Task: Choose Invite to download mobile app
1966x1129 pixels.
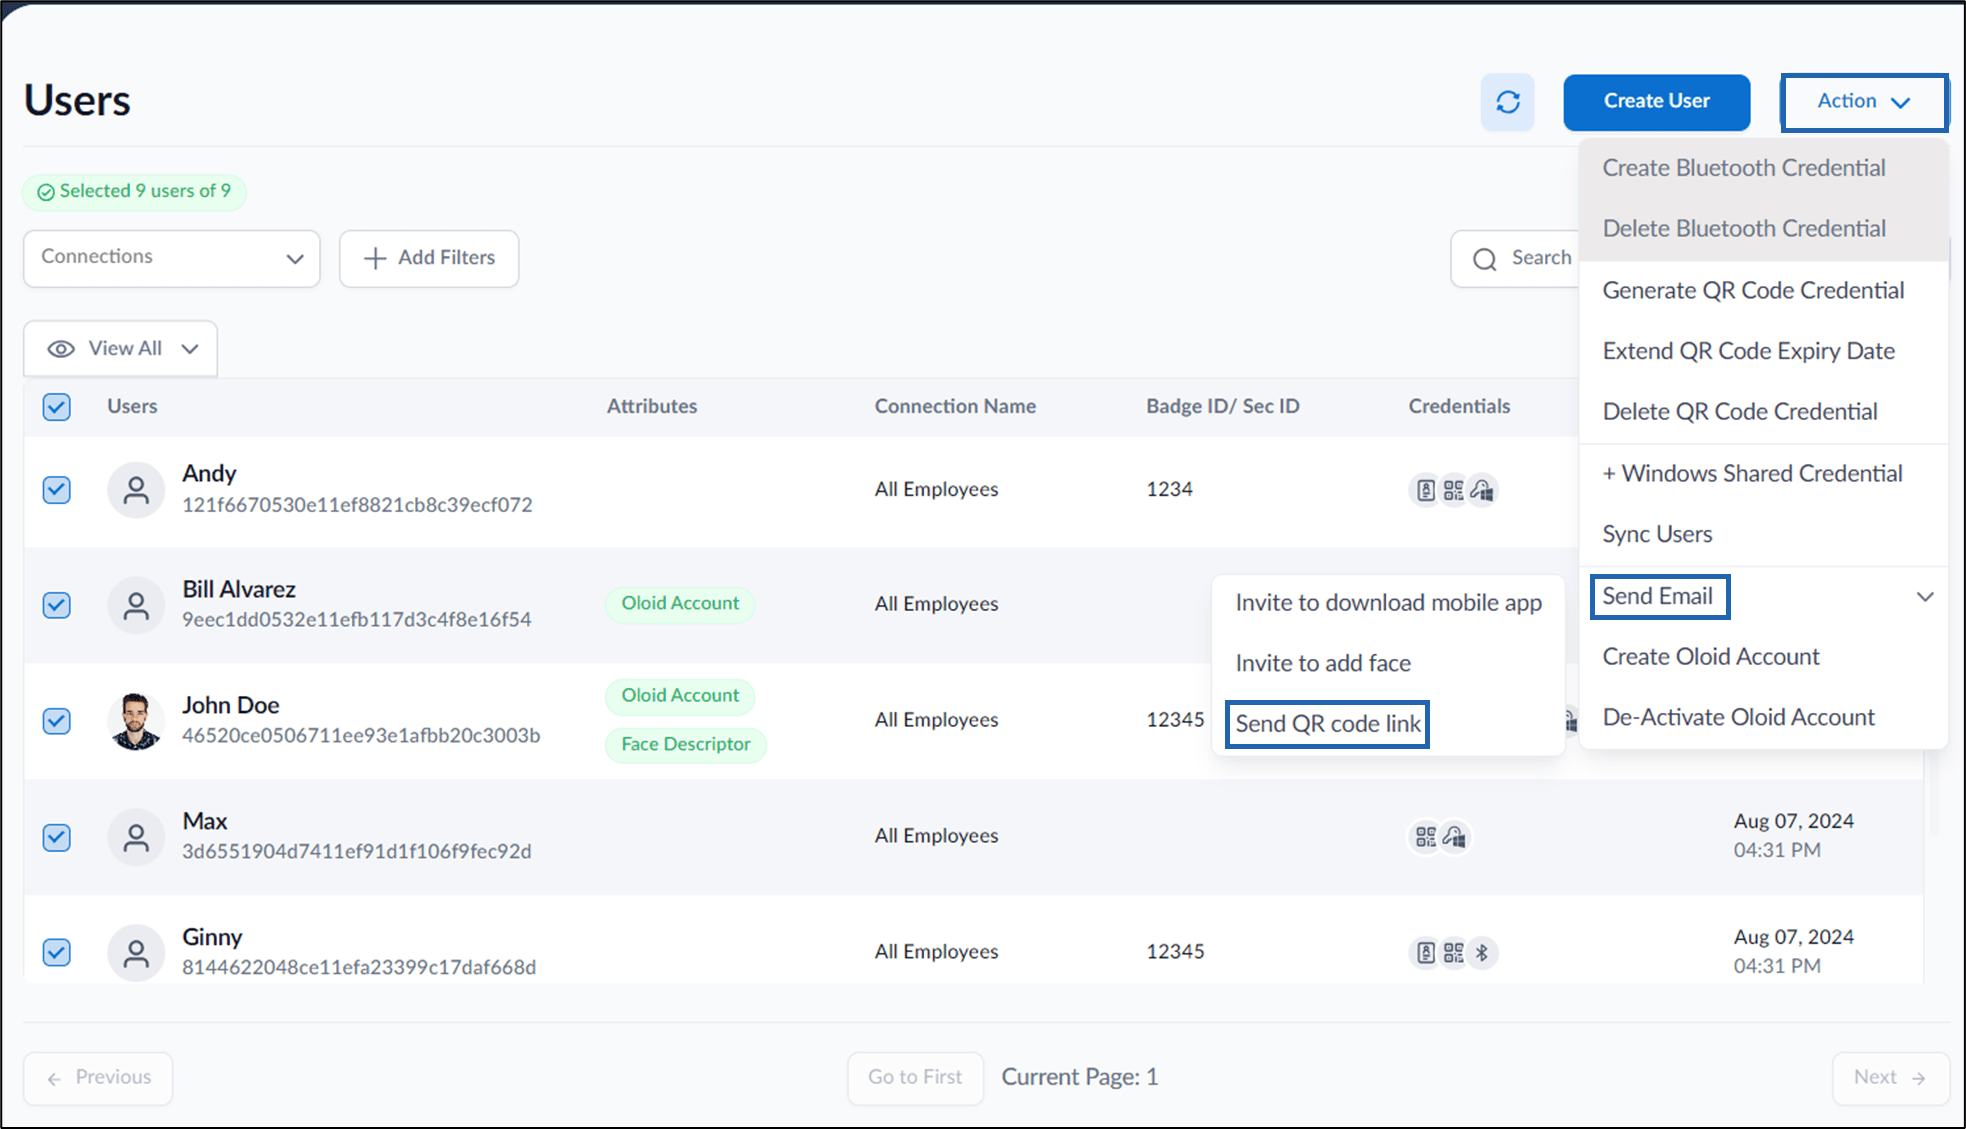Action: pos(1388,603)
